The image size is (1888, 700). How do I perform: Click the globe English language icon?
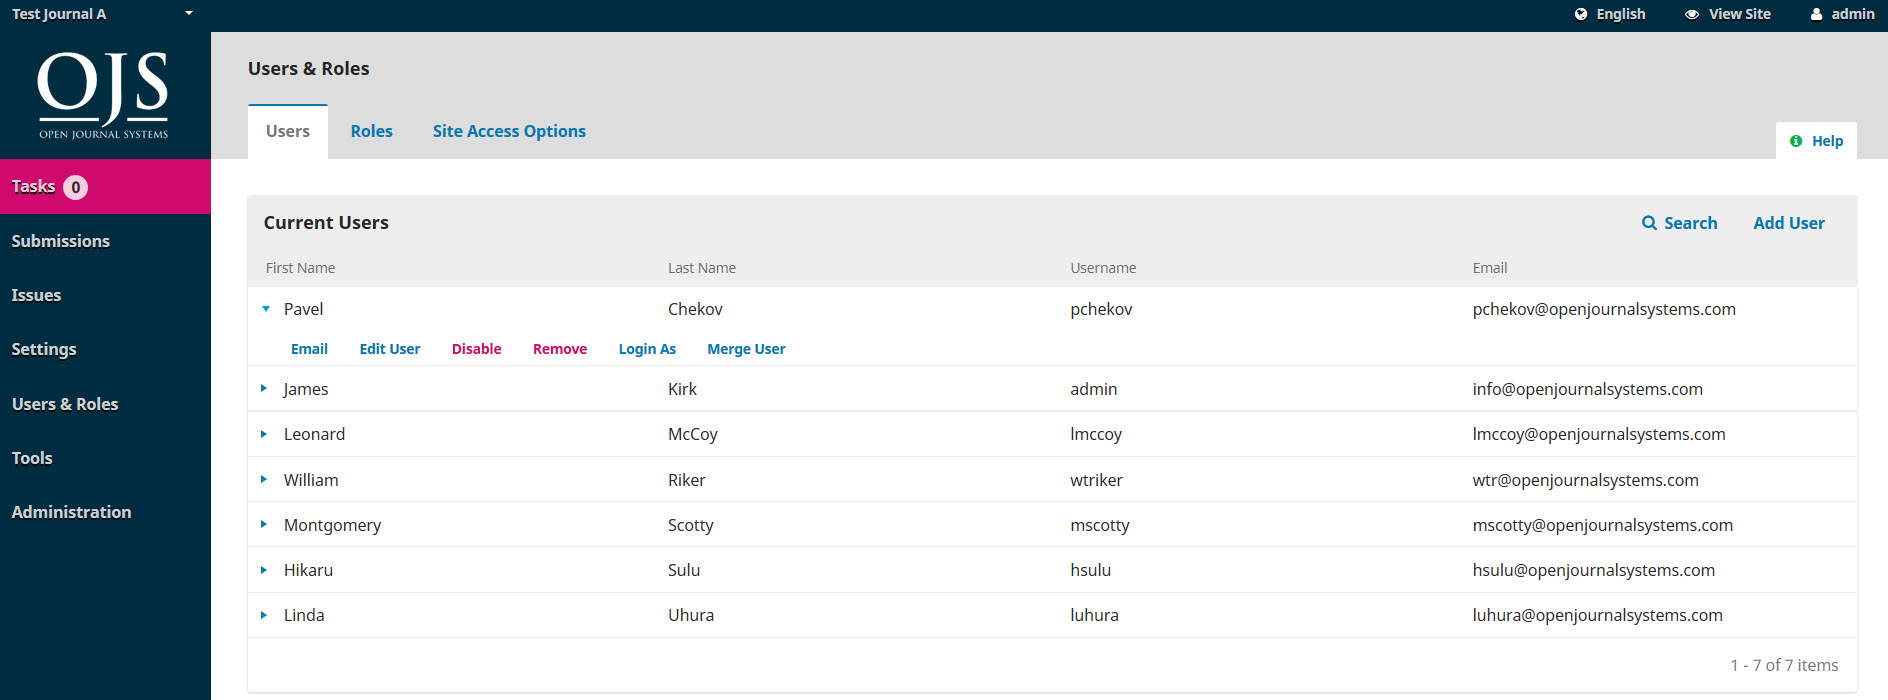tap(1581, 14)
